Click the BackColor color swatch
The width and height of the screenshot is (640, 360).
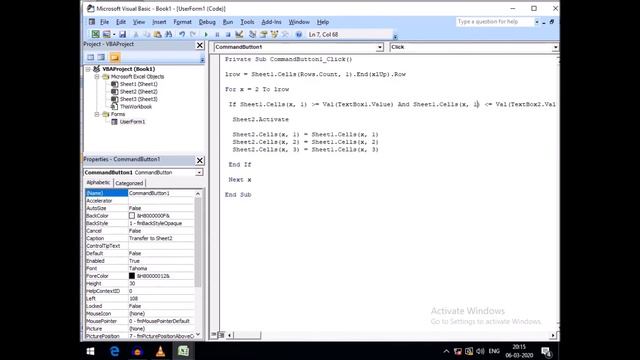(x=132, y=216)
